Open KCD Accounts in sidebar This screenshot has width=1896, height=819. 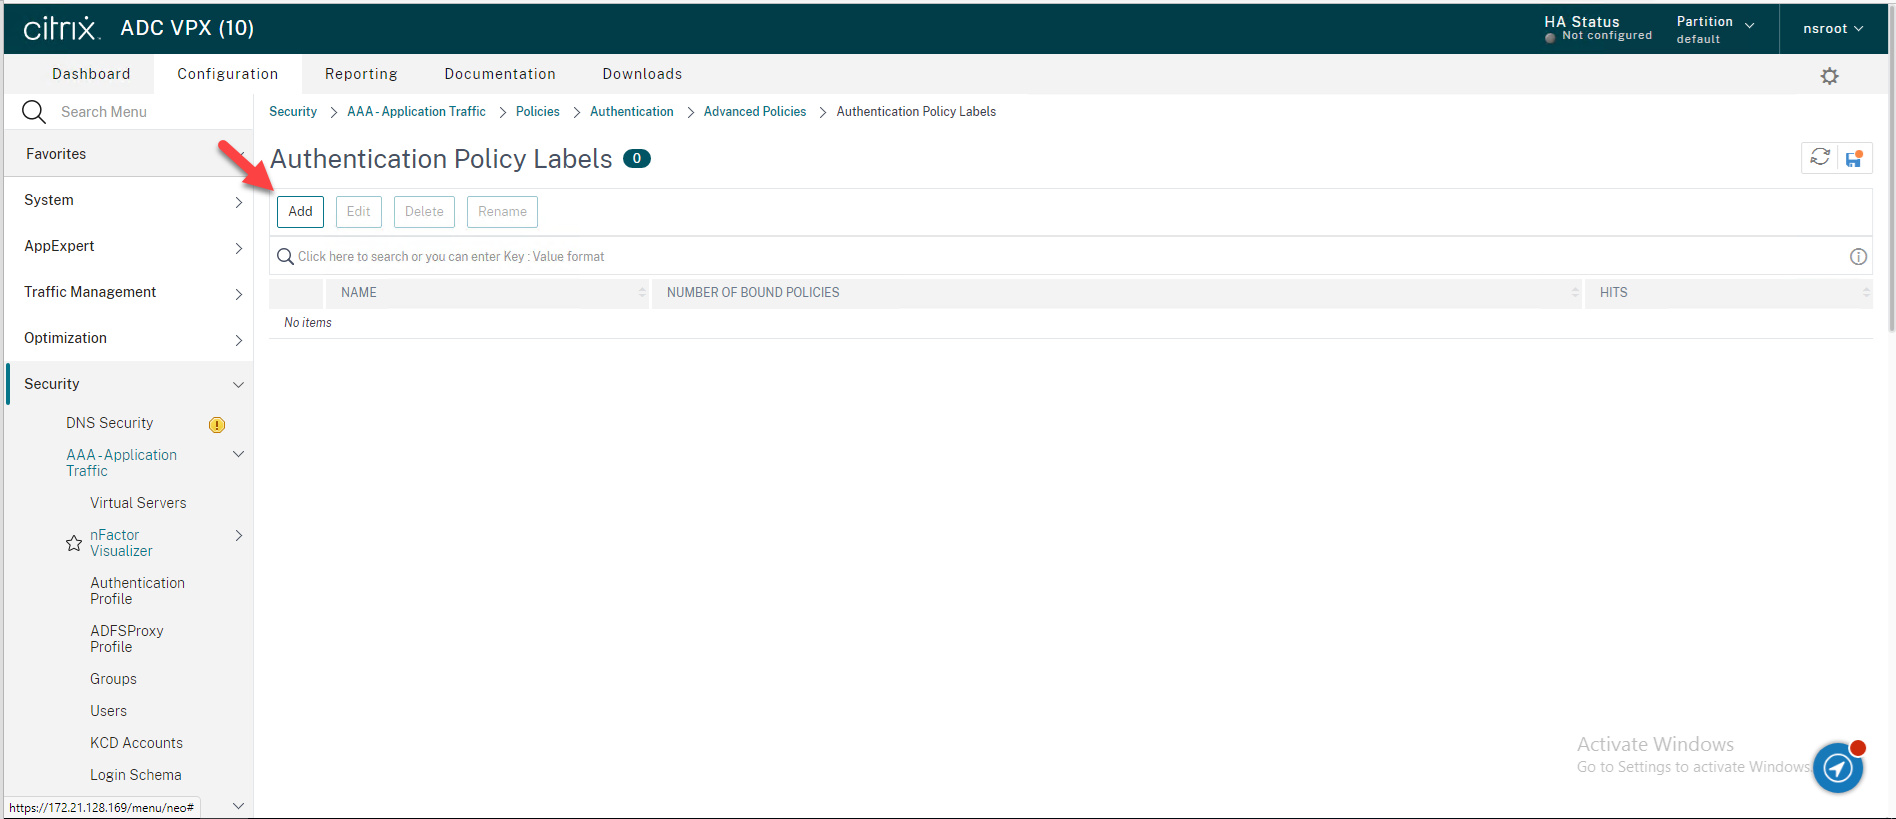[x=136, y=743]
